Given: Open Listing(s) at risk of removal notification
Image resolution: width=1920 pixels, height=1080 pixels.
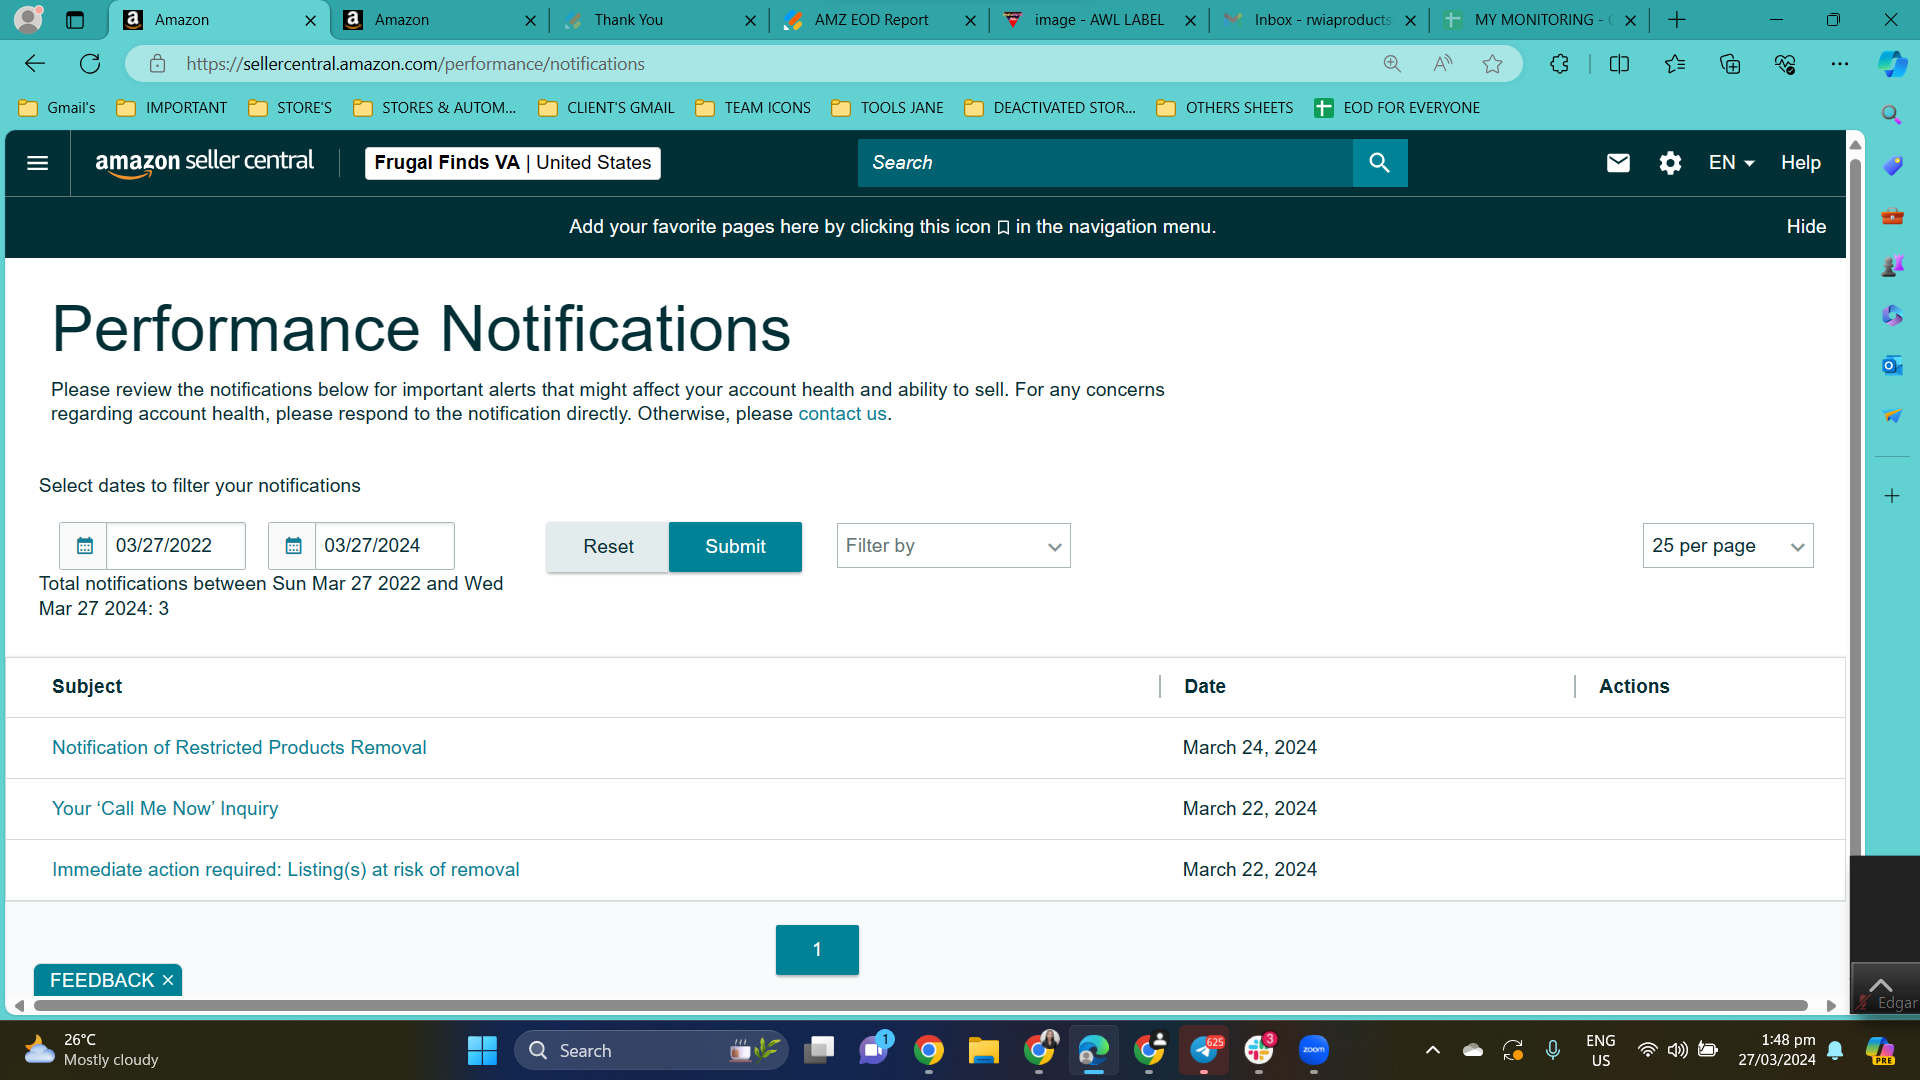Looking at the screenshot, I should [x=286, y=870].
